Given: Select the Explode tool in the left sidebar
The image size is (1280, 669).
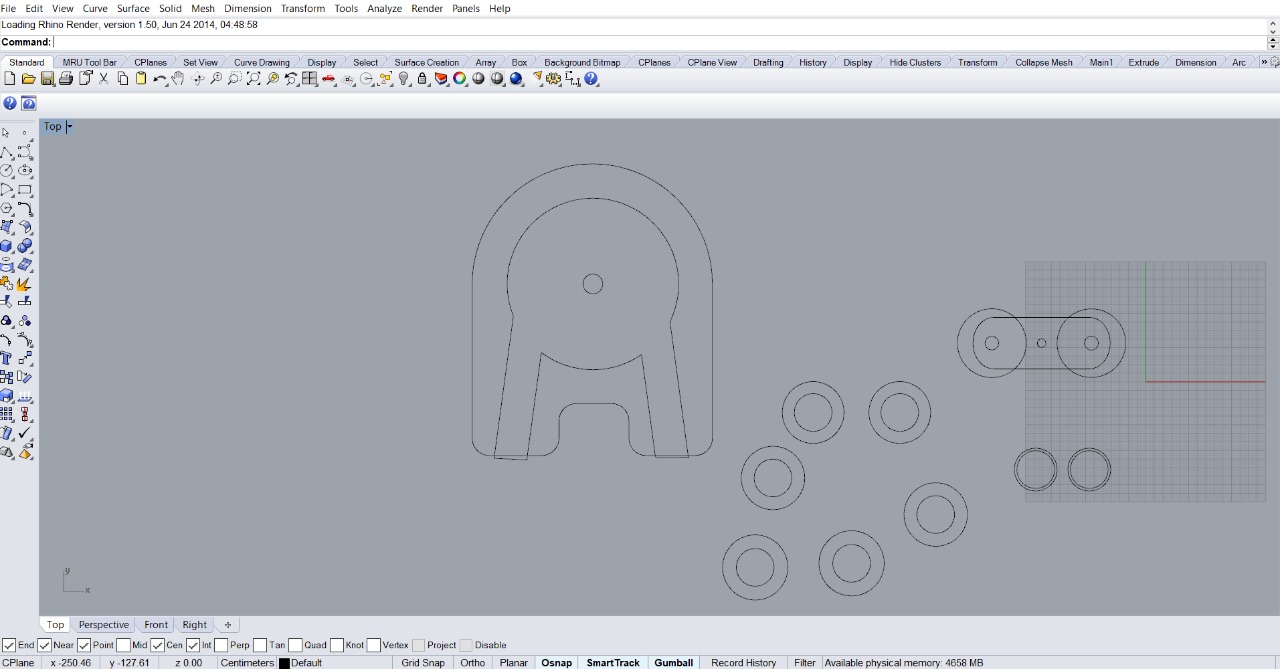Looking at the screenshot, I should [x=25, y=284].
